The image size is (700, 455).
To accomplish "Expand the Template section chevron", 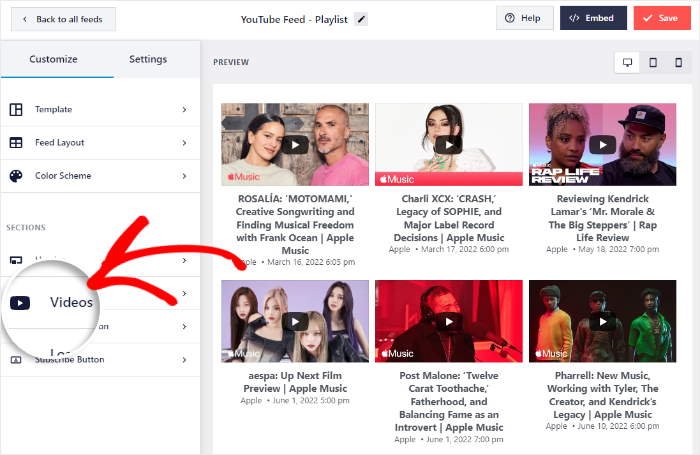I will click(x=184, y=109).
